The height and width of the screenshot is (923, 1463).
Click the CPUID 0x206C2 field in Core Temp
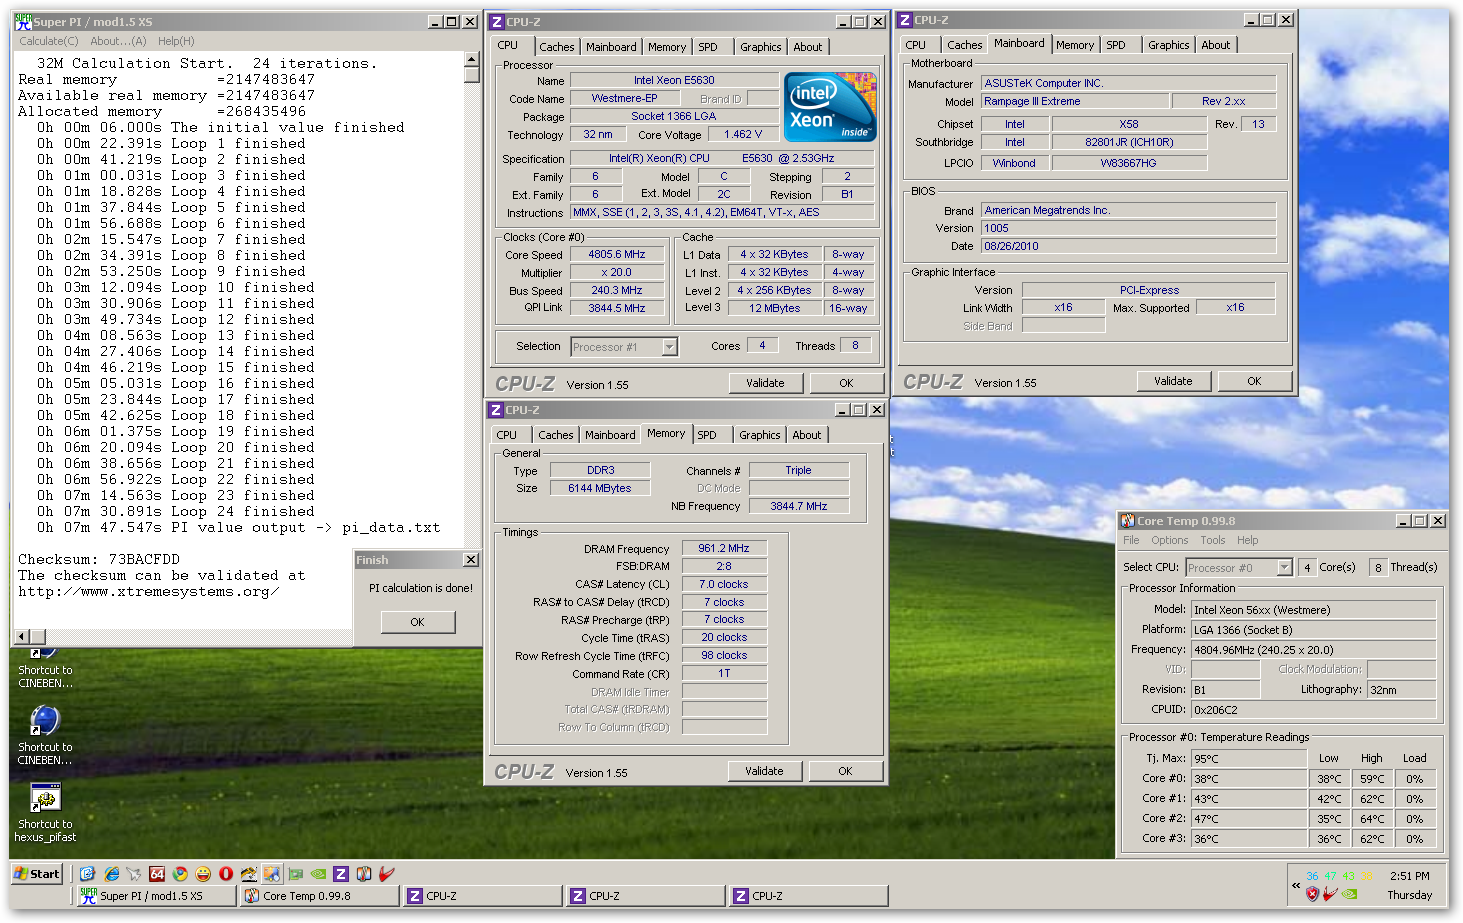pyautogui.click(x=1314, y=709)
